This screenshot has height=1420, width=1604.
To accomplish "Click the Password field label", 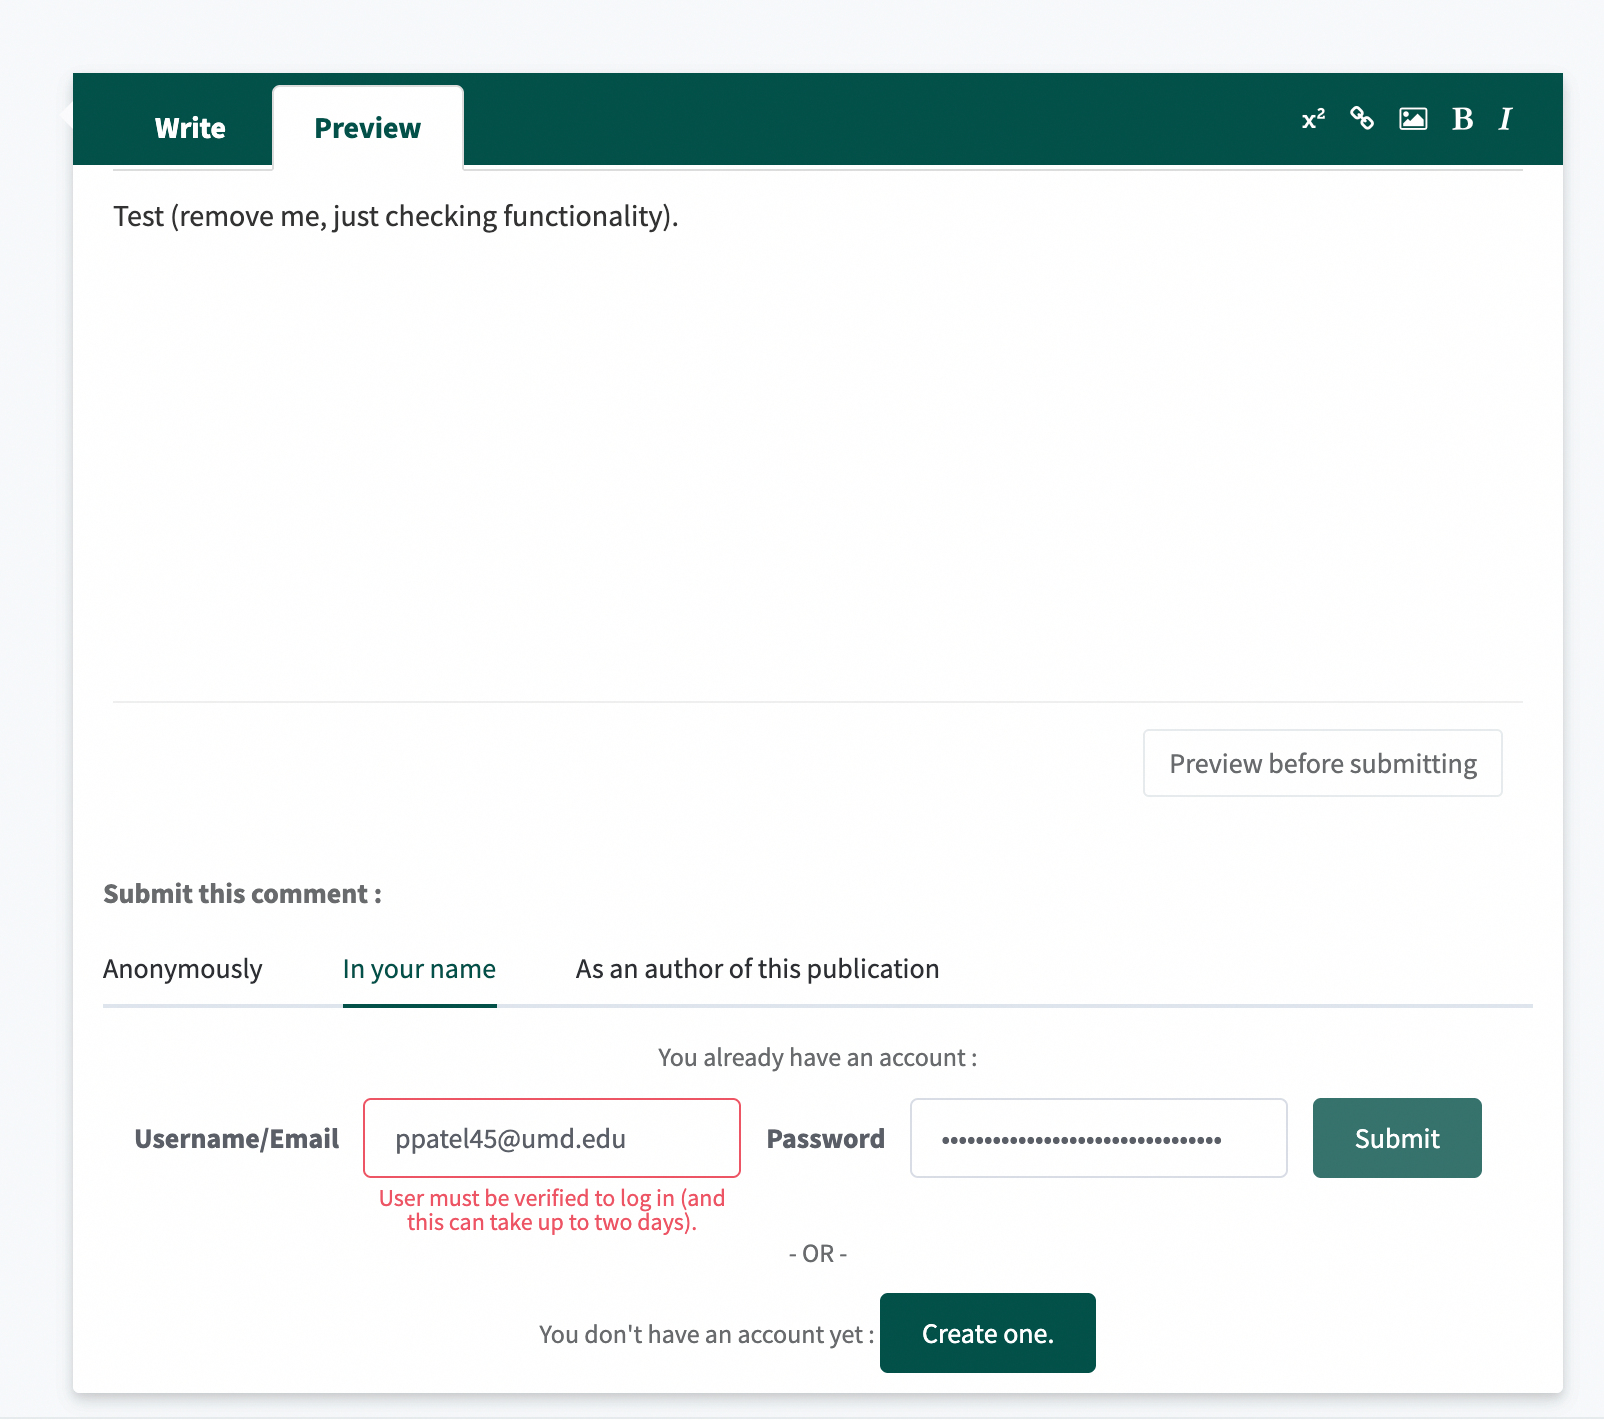I will [825, 1139].
